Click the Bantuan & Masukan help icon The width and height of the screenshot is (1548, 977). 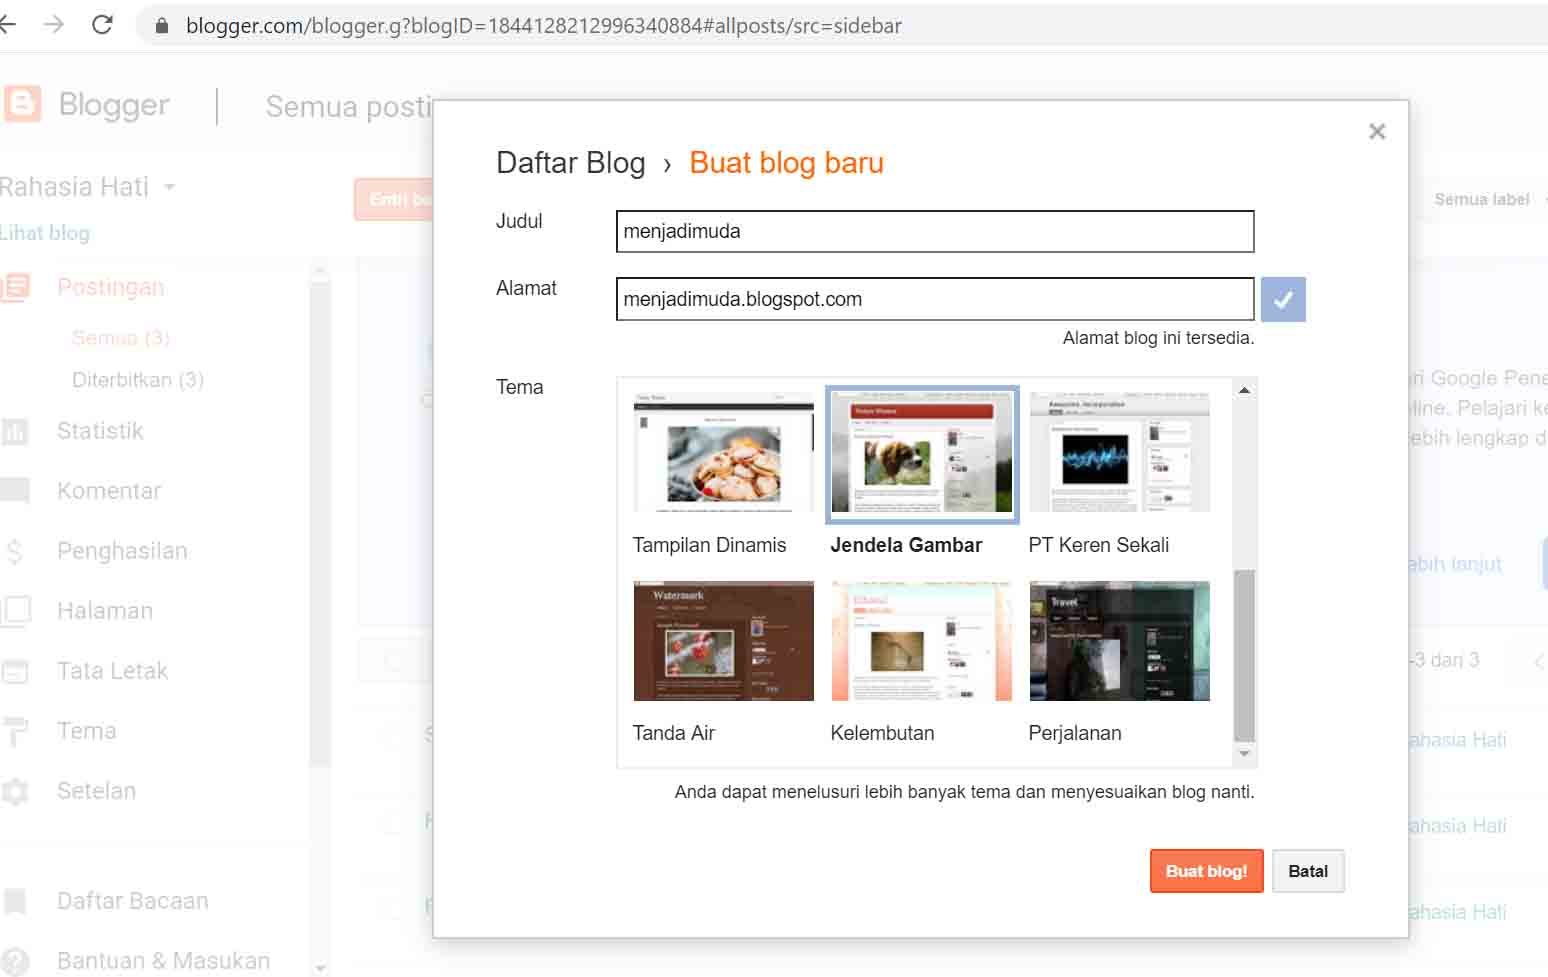[15, 961]
